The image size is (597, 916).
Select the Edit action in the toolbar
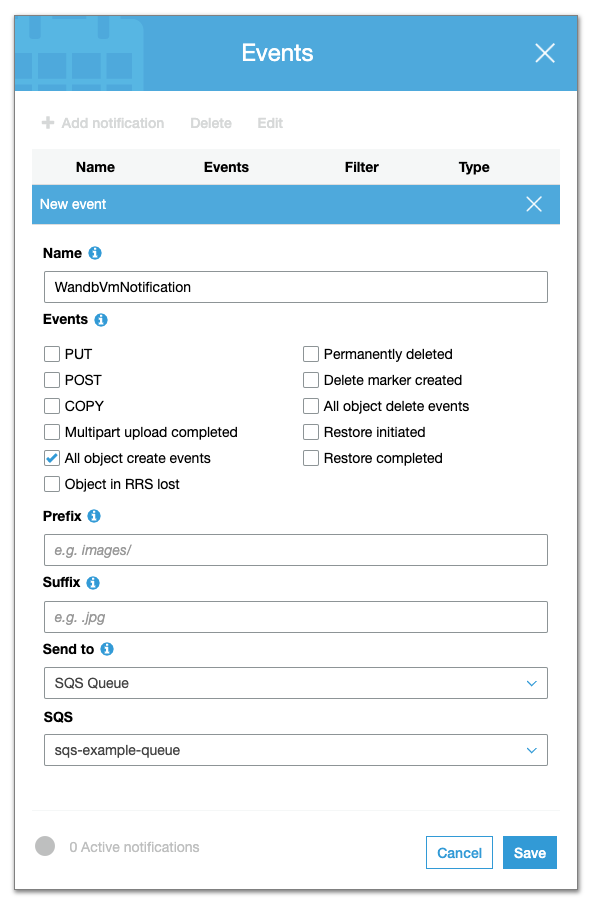pos(269,123)
